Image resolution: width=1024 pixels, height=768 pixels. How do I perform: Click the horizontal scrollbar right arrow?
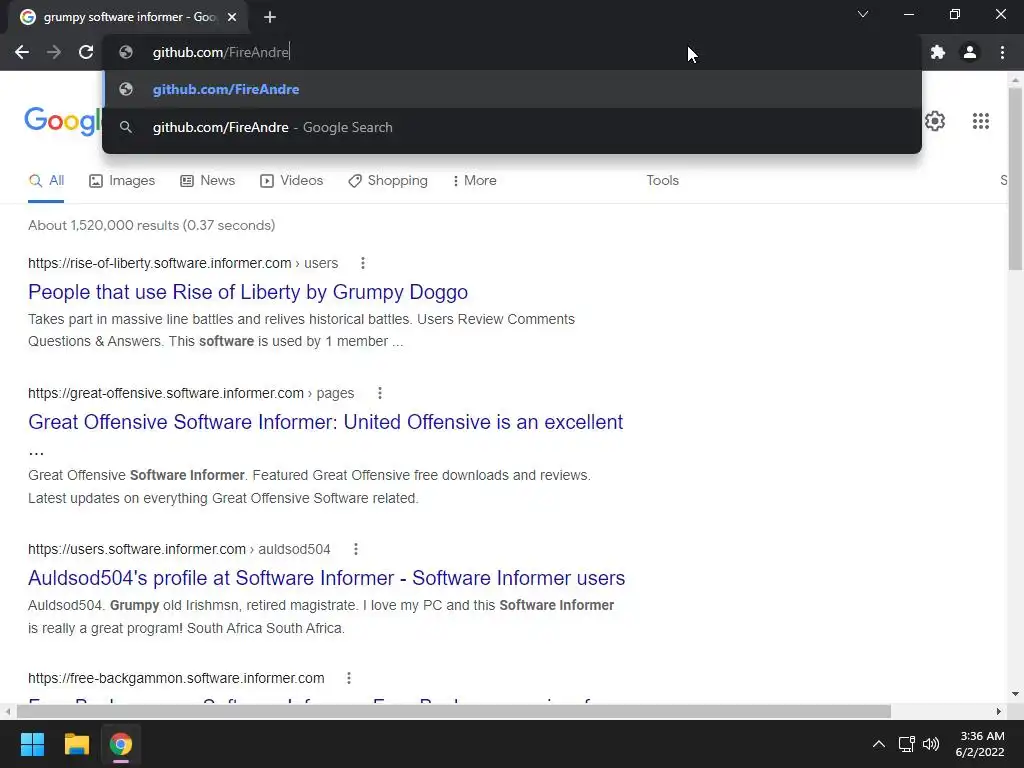999,711
